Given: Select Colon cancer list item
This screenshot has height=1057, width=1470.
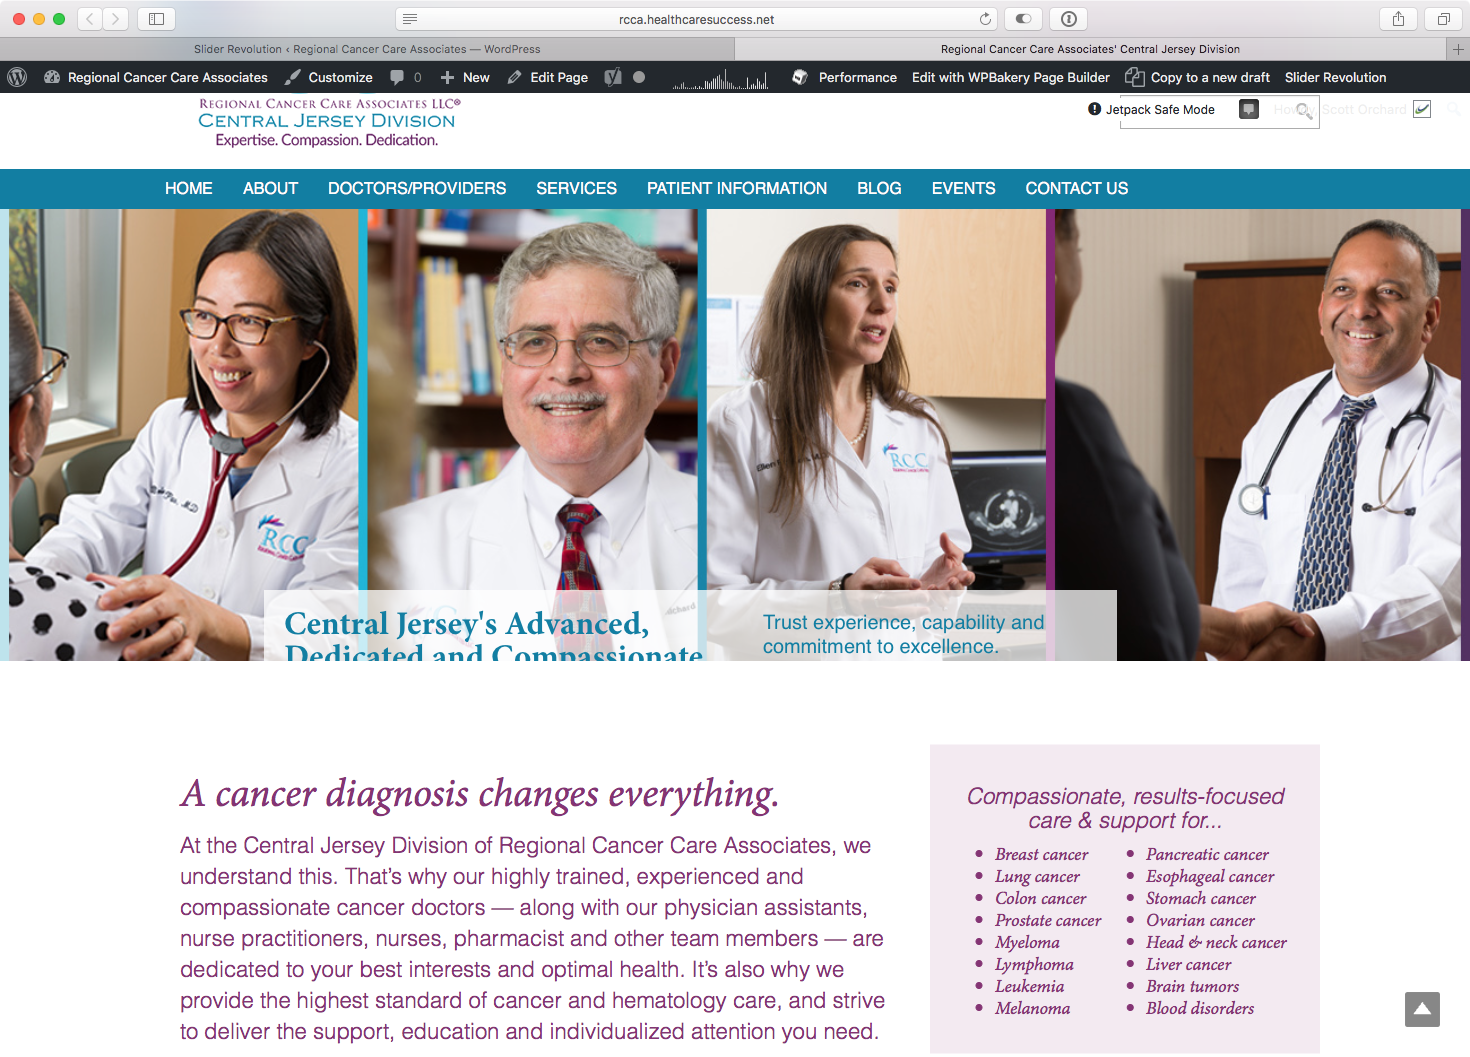Looking at the screenshot, I should [1040, 898].
